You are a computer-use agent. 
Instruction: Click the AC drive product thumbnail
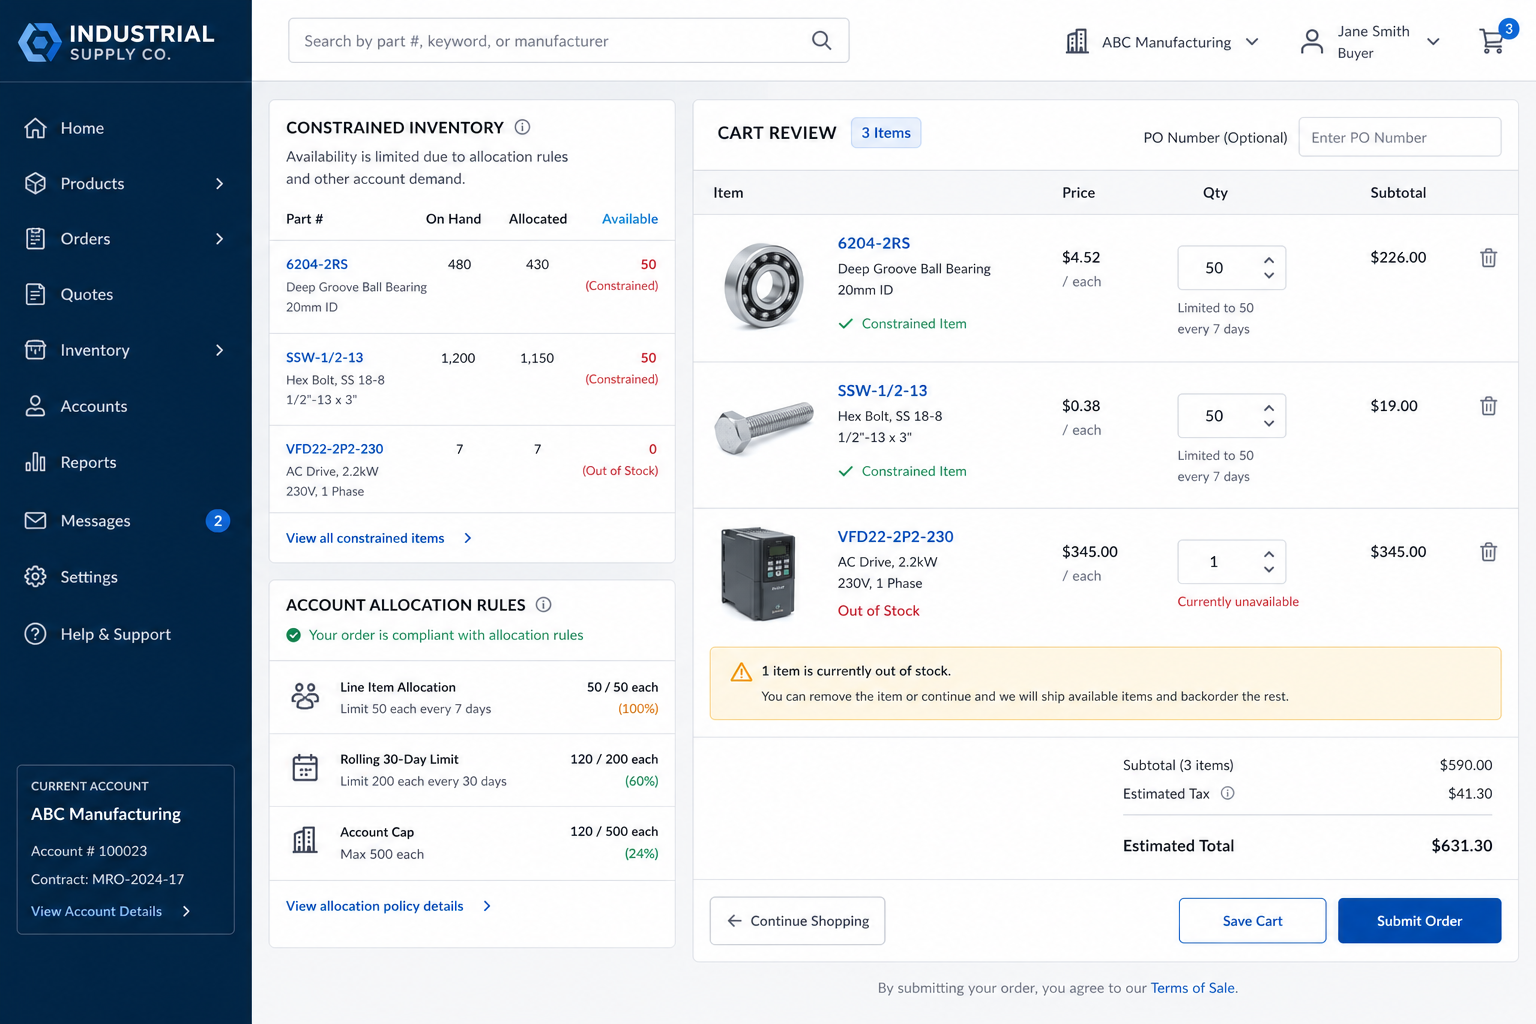pos(759,574)
